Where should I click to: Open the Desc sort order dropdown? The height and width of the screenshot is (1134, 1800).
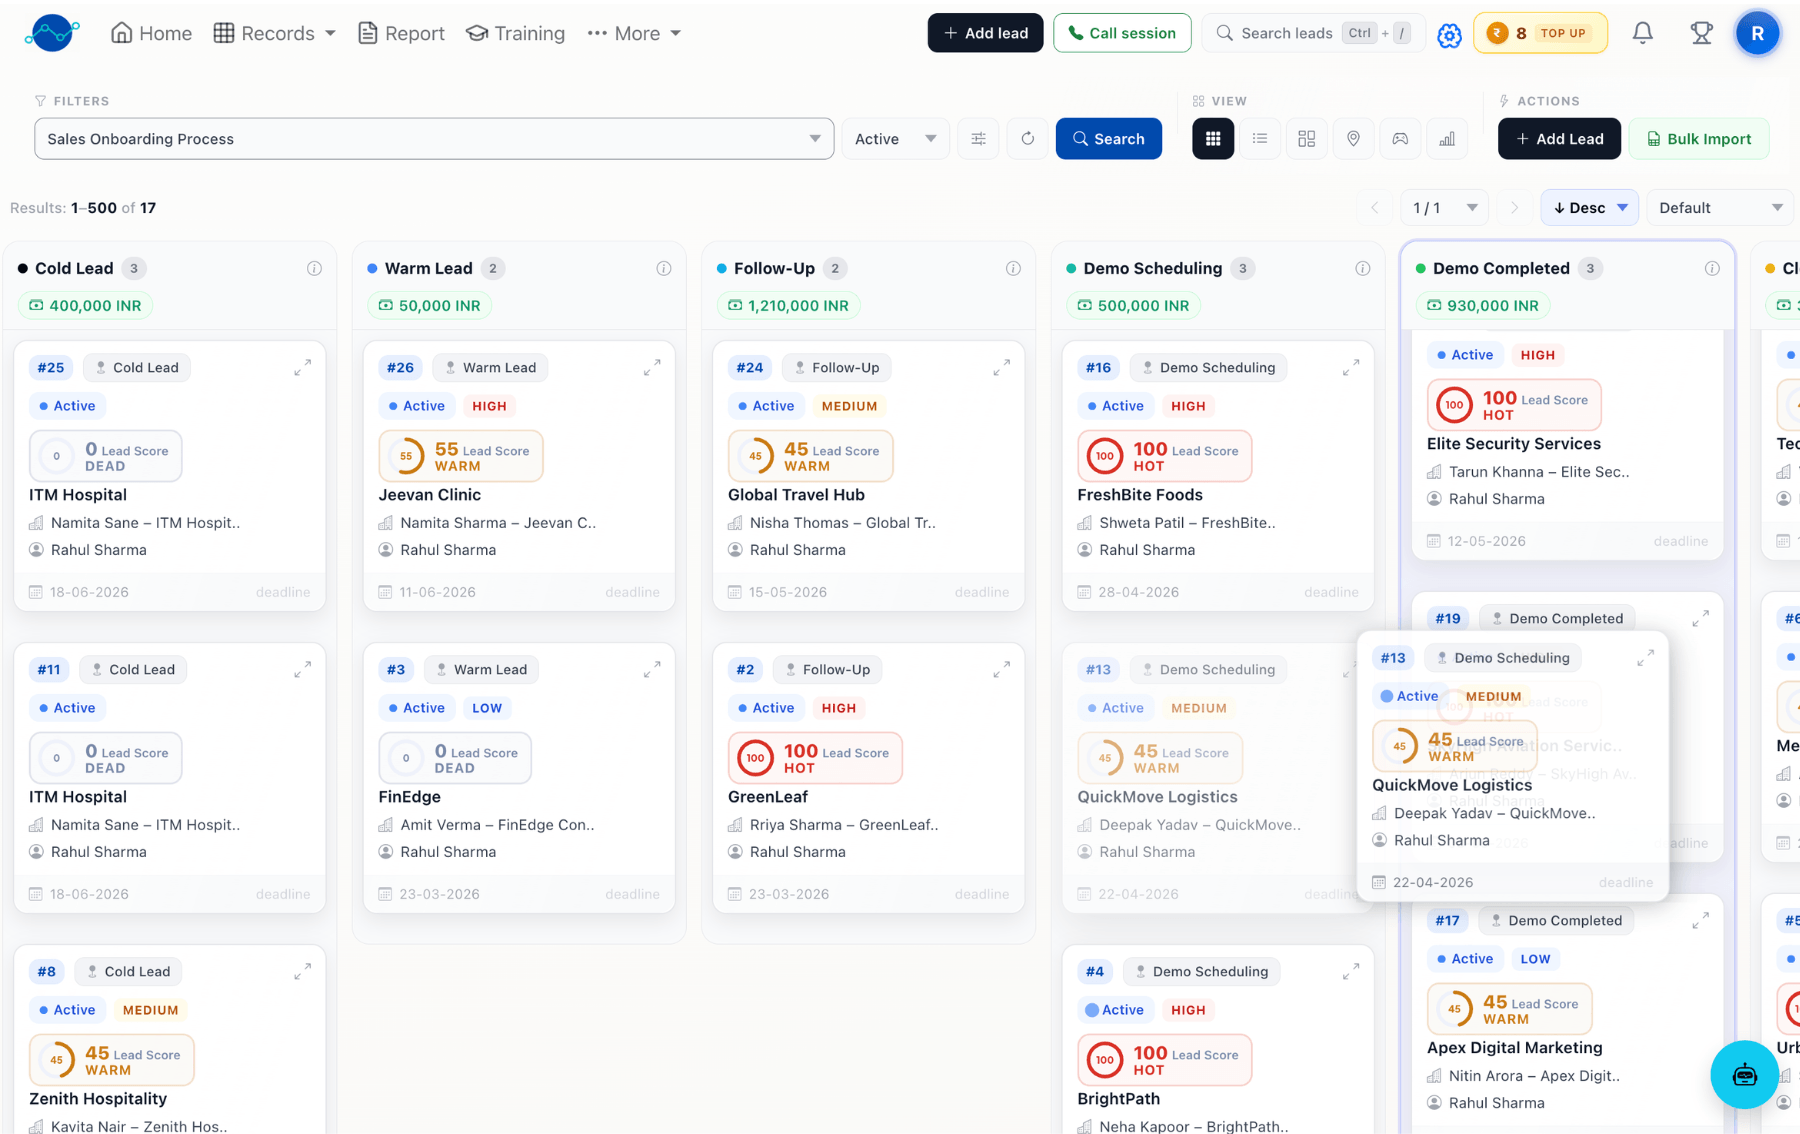[1589, 208]
